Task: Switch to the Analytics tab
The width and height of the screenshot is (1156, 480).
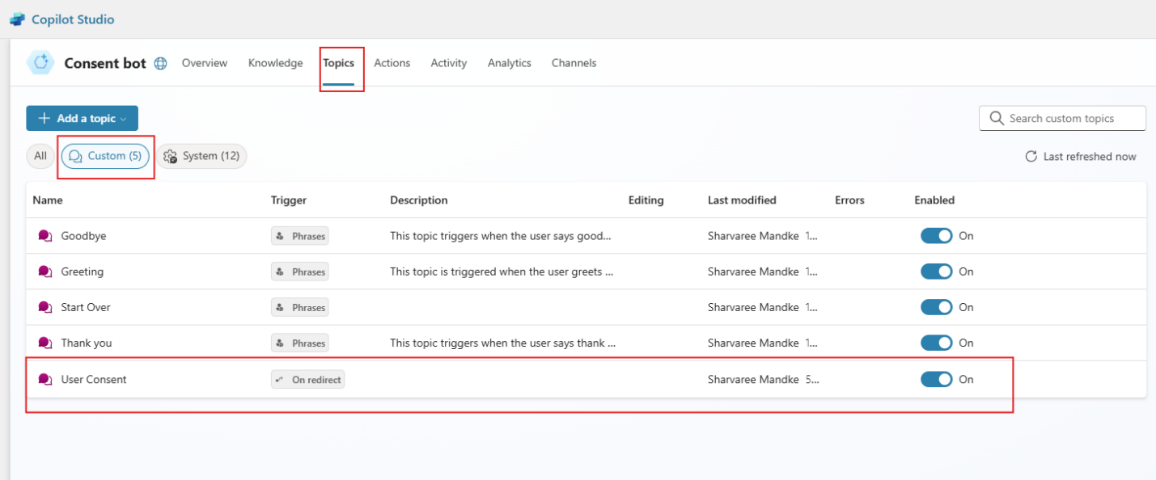Action: pyautogui.click(x=509, y=63)
